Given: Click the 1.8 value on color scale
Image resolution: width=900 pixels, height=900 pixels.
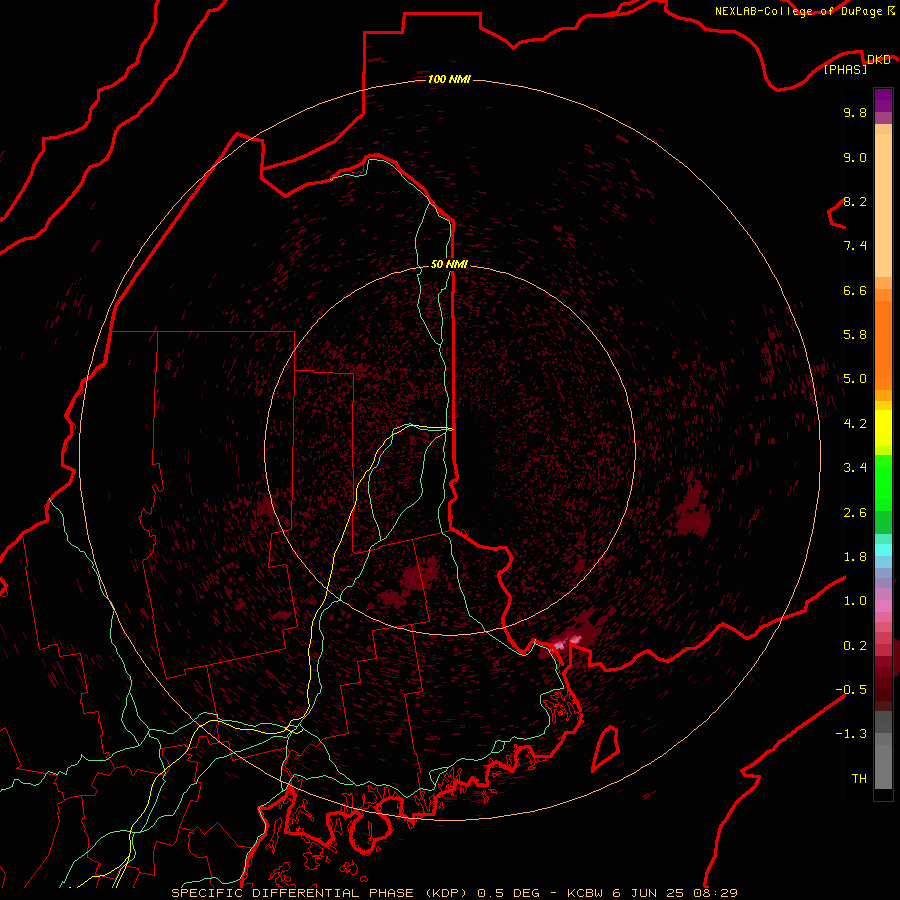Looking at the screenshot, I should (x=855, y=557).
